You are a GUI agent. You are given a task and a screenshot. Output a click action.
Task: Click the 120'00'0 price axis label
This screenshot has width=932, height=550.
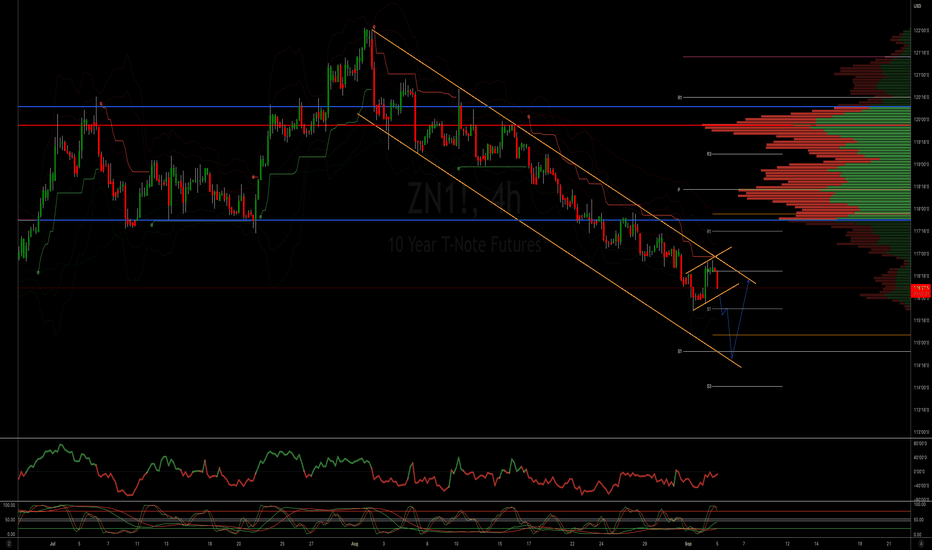coord(921,120)
